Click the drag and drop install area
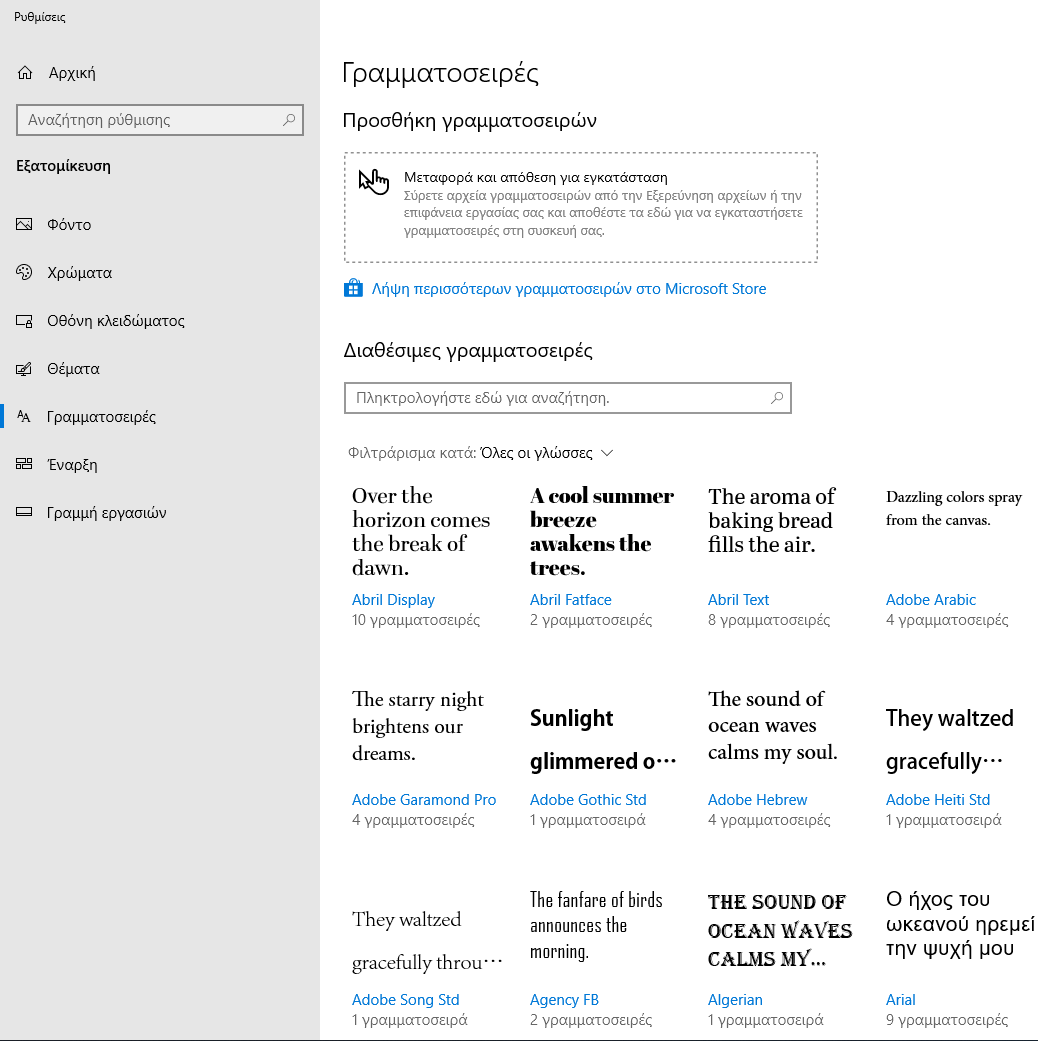 (580, 207)
